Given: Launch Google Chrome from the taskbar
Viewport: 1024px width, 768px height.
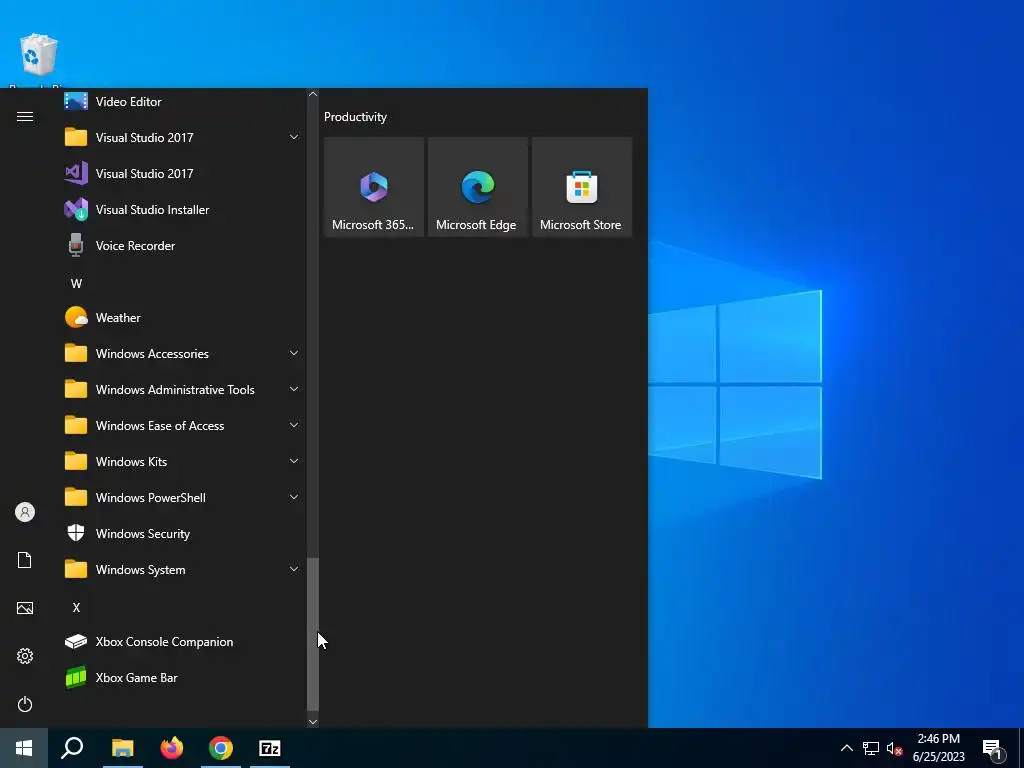Looking at the screenshot, I should point(221,748).
